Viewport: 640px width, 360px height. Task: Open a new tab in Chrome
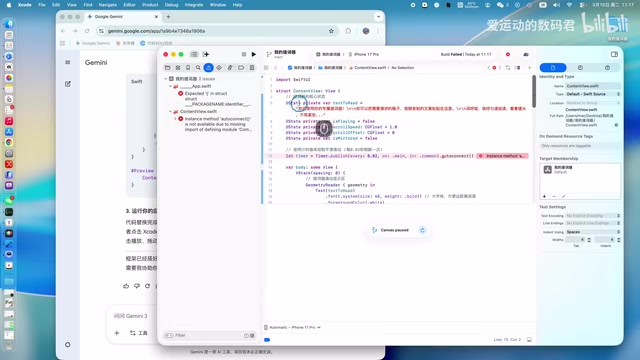click(x=168, y=17)
